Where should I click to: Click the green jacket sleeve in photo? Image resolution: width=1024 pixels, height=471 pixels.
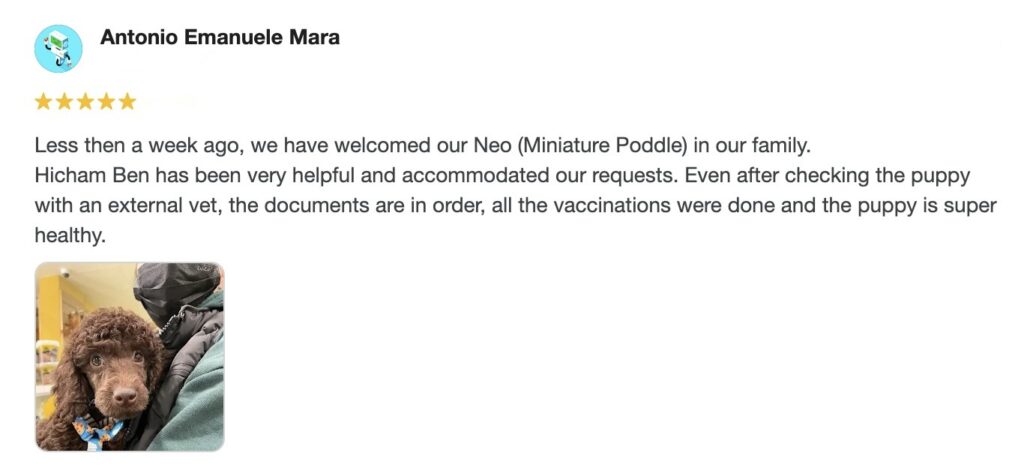coord(195,400)
